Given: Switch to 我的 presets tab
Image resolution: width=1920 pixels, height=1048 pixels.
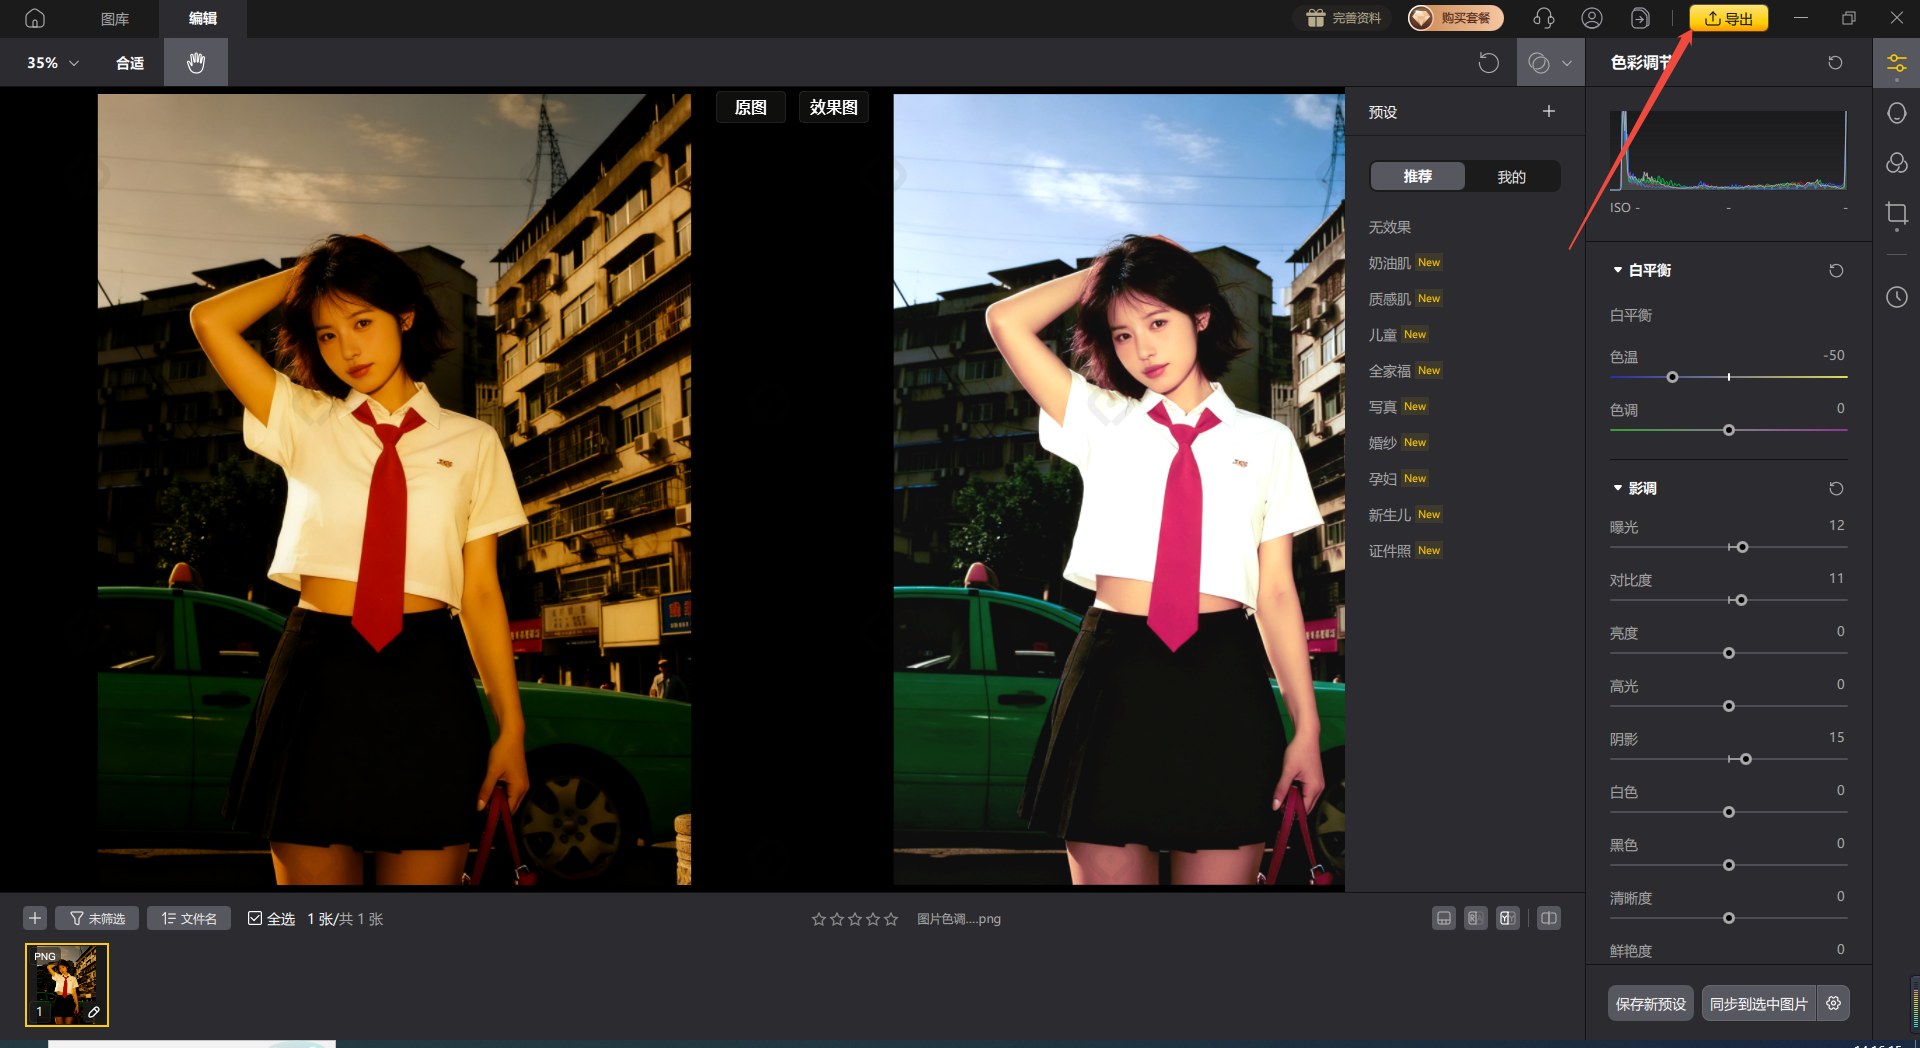Looking at the screenshot, I should point(1511,177).
